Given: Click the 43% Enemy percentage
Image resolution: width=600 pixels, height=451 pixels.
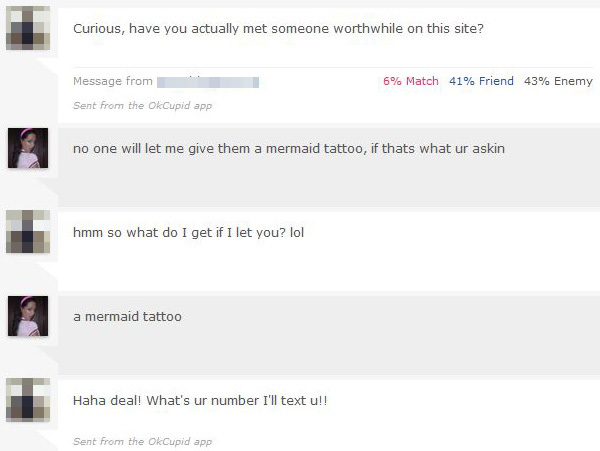Looking at the screenshot, I should point(558,81).
